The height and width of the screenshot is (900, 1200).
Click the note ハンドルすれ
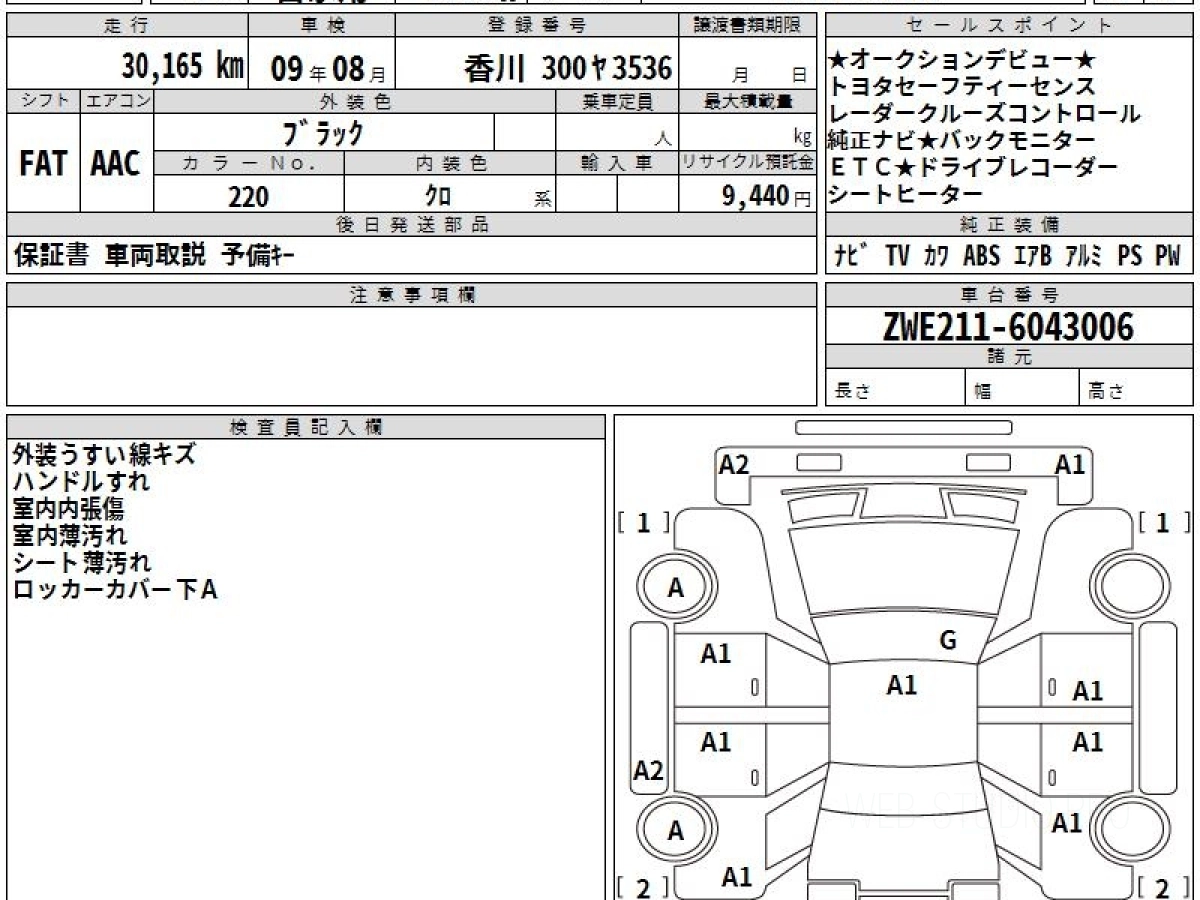coord(81,481)
